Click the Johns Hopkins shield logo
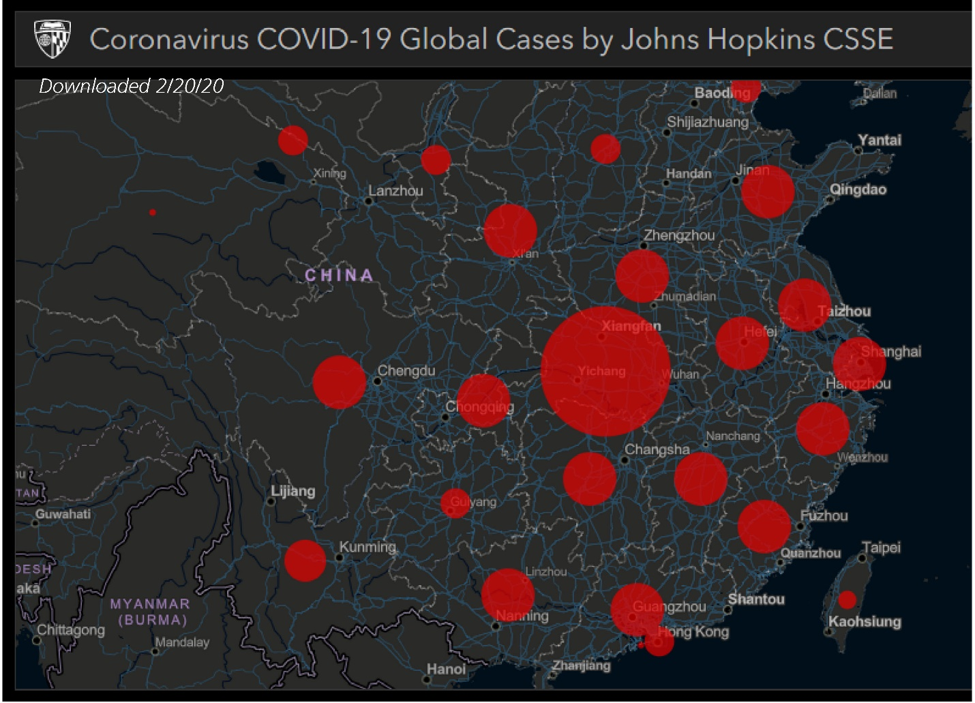The height and width of the screenshot is (703, 975). 52,39
